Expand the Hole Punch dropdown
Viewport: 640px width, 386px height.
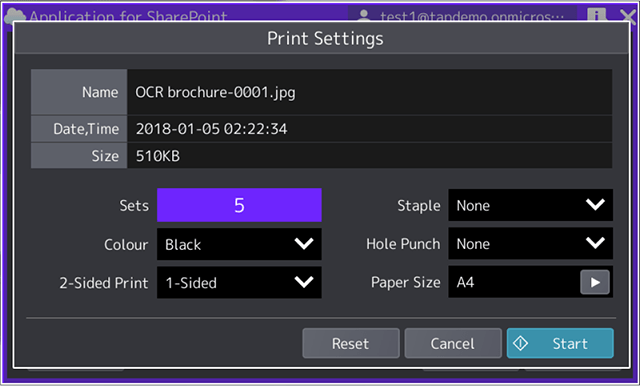coord(531,244)
